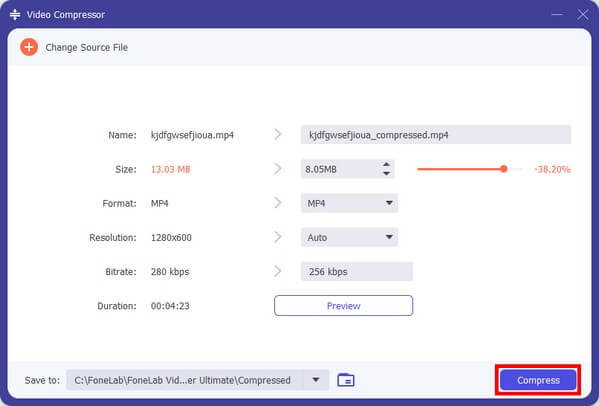Click the Preview button
The height and width of the screenshot is (406, 599).
(x=343, y=306)
